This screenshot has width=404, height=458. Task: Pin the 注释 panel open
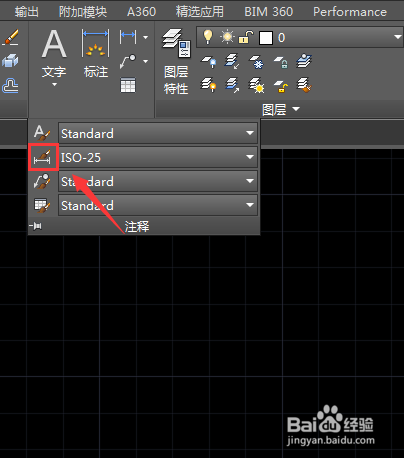(x=35, y=226)
